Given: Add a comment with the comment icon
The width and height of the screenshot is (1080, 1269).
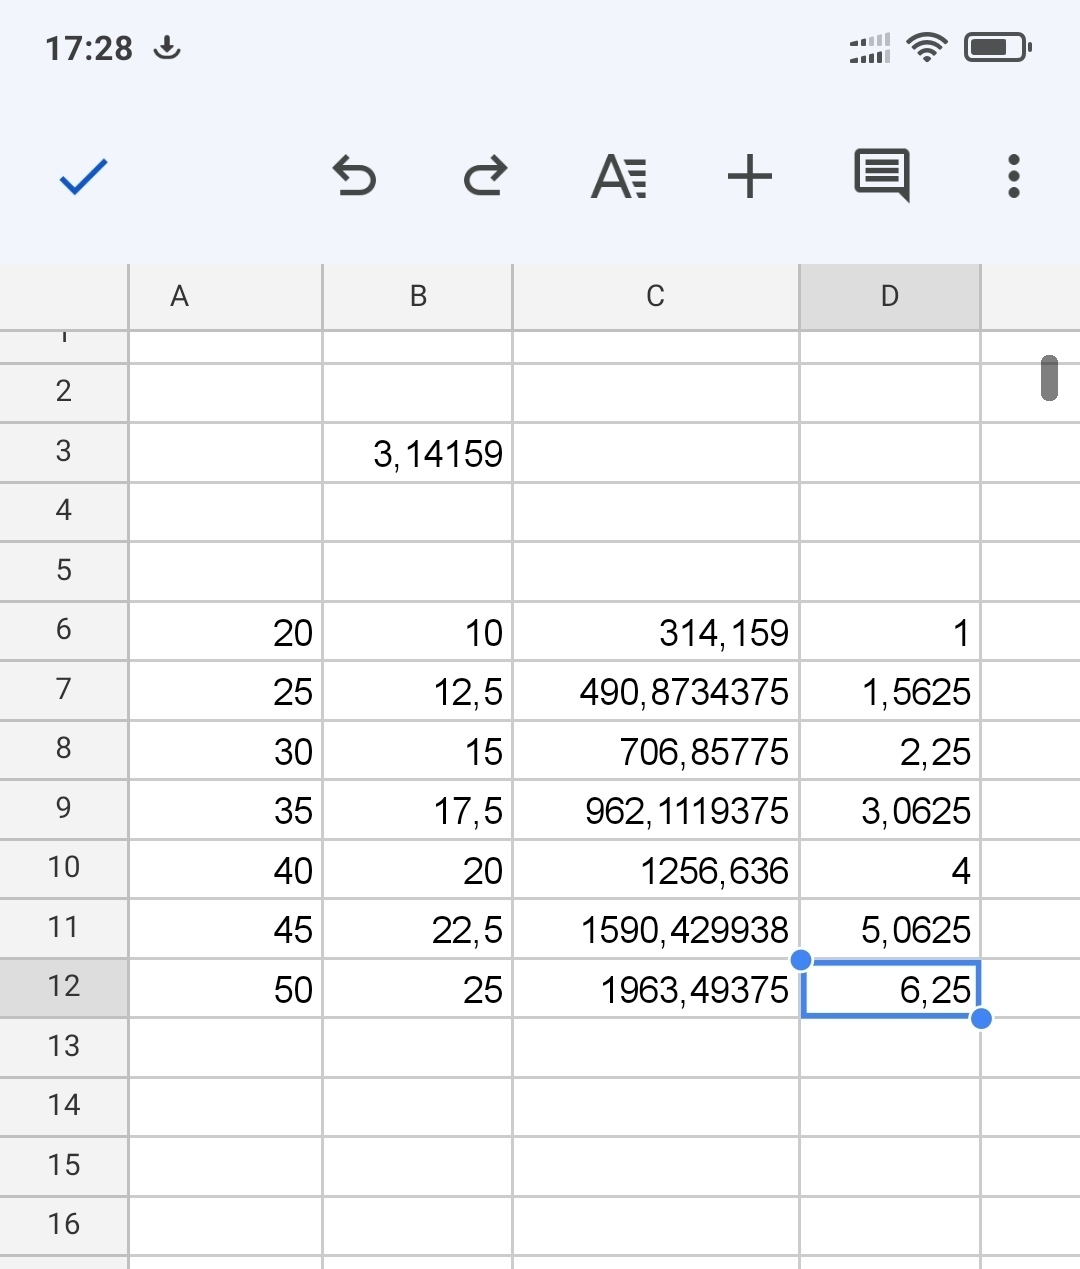Looking at the screenshot, I should pyautogui.click(x=881, y=176).
